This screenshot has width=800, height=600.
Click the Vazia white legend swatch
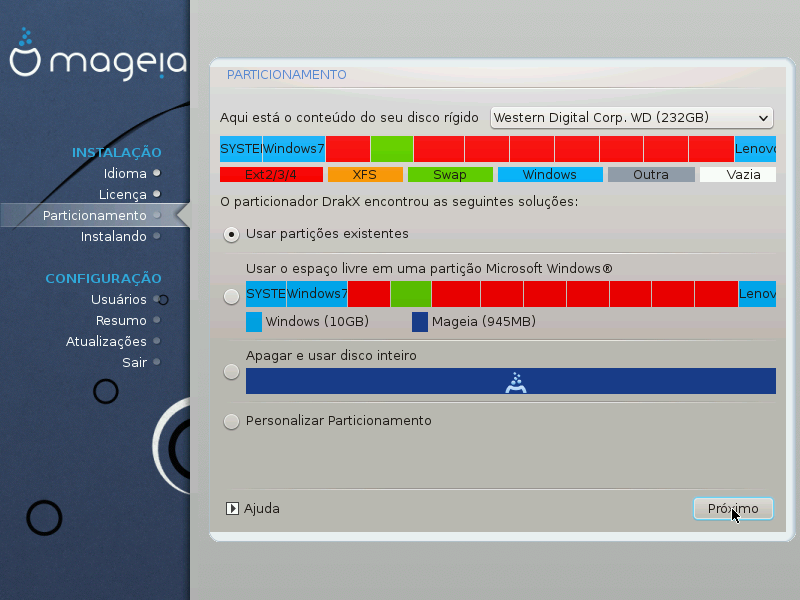tap(738, 174)
